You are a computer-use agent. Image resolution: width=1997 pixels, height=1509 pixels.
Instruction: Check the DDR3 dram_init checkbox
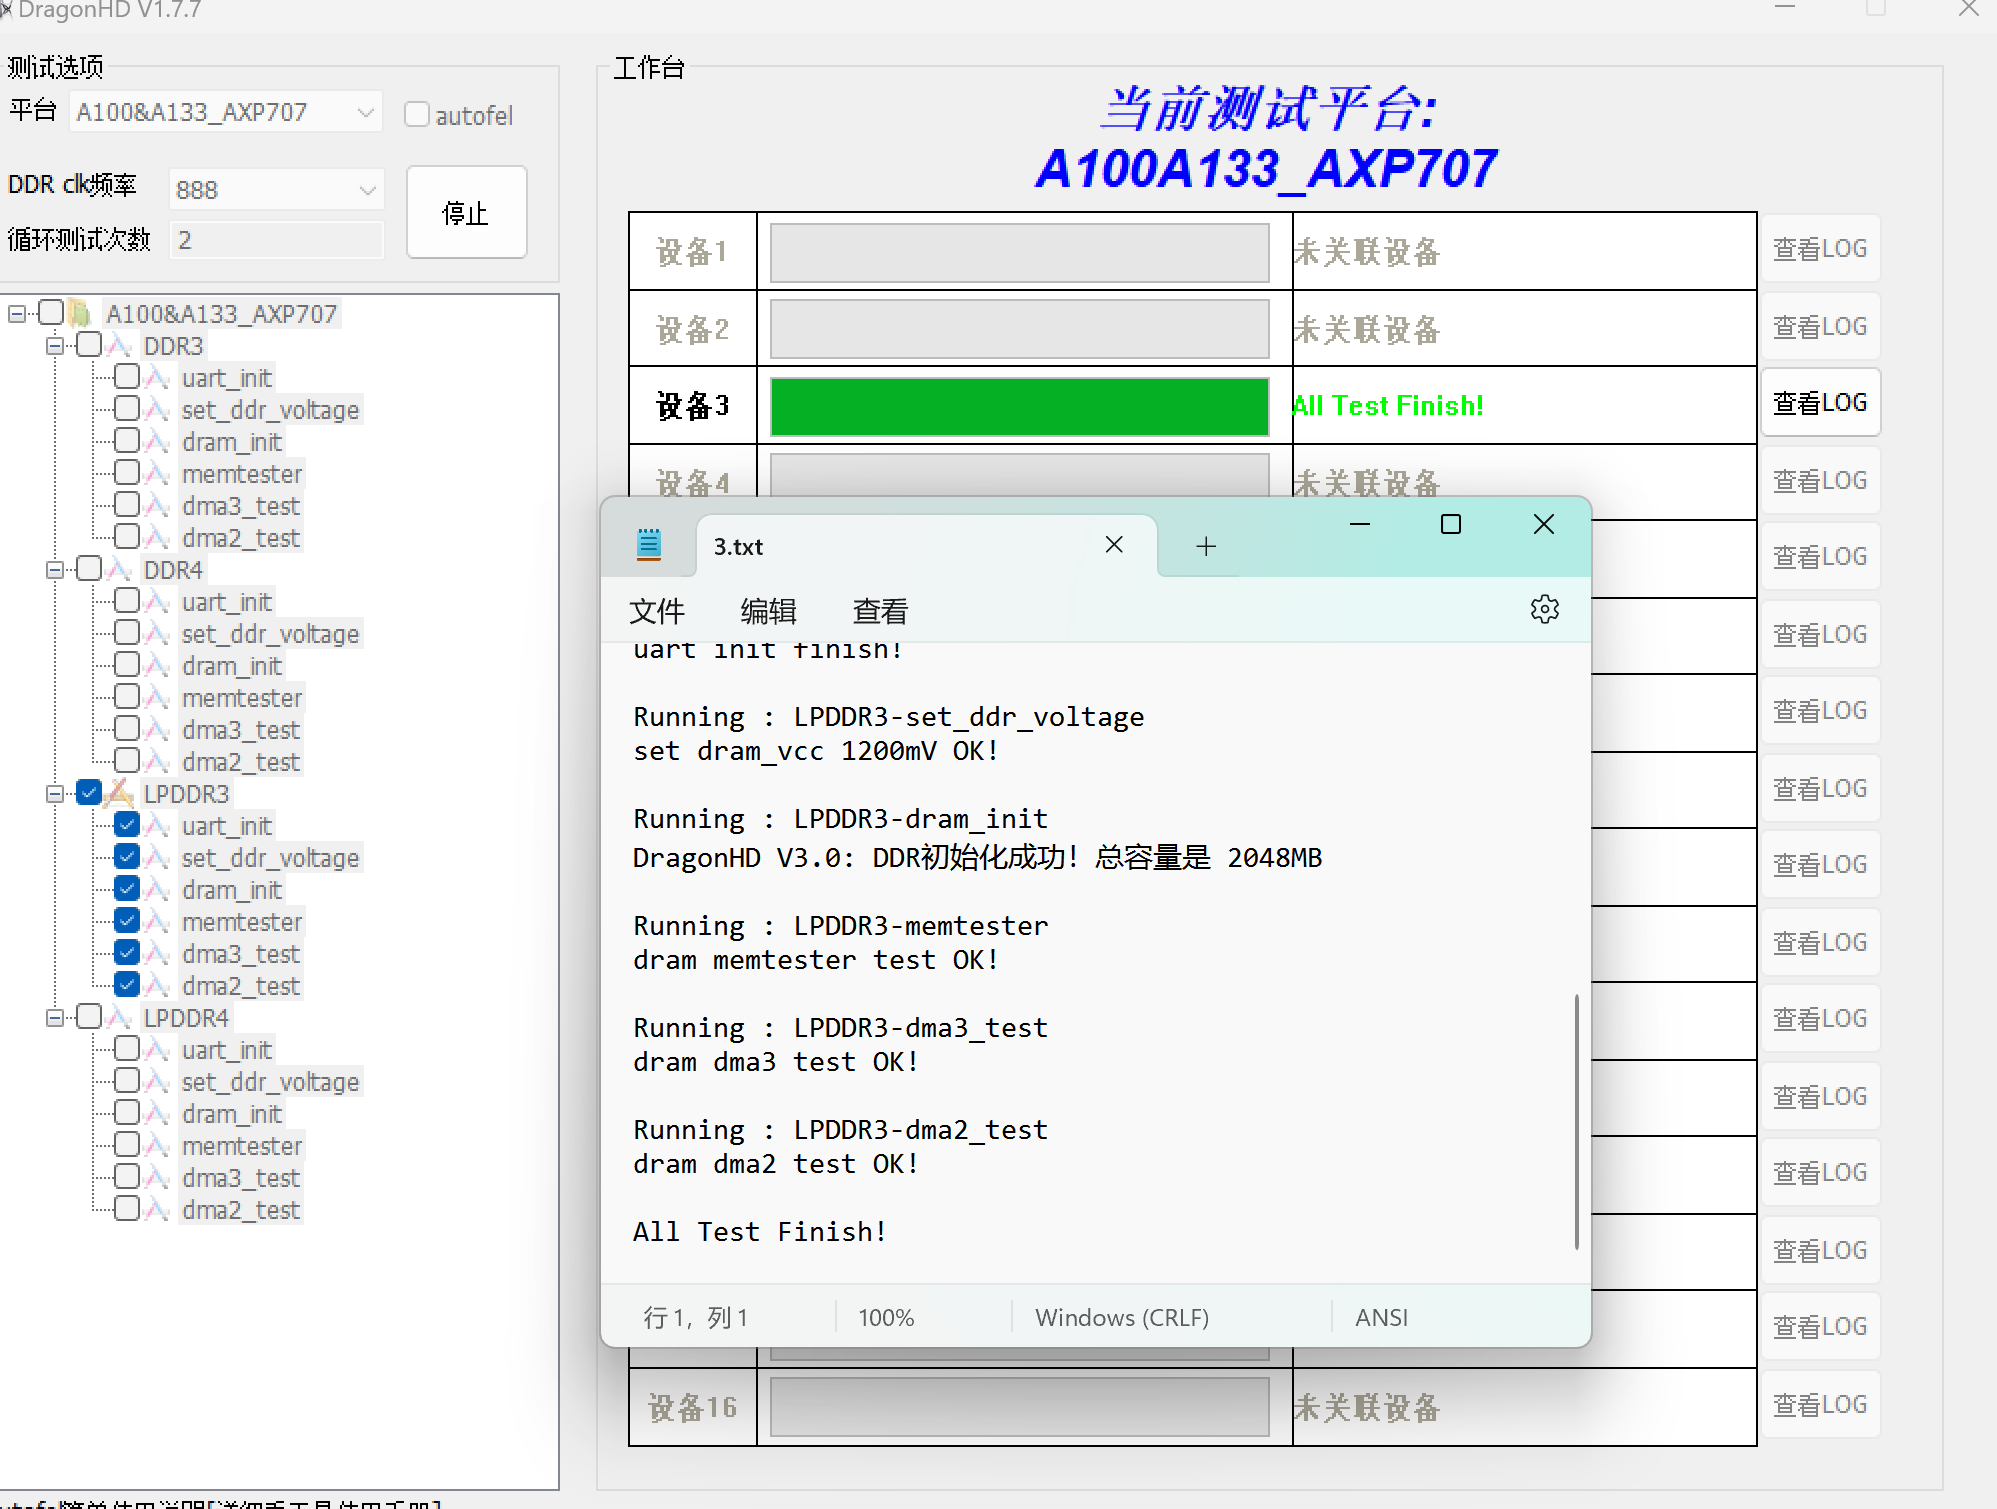tap(127, 441)
